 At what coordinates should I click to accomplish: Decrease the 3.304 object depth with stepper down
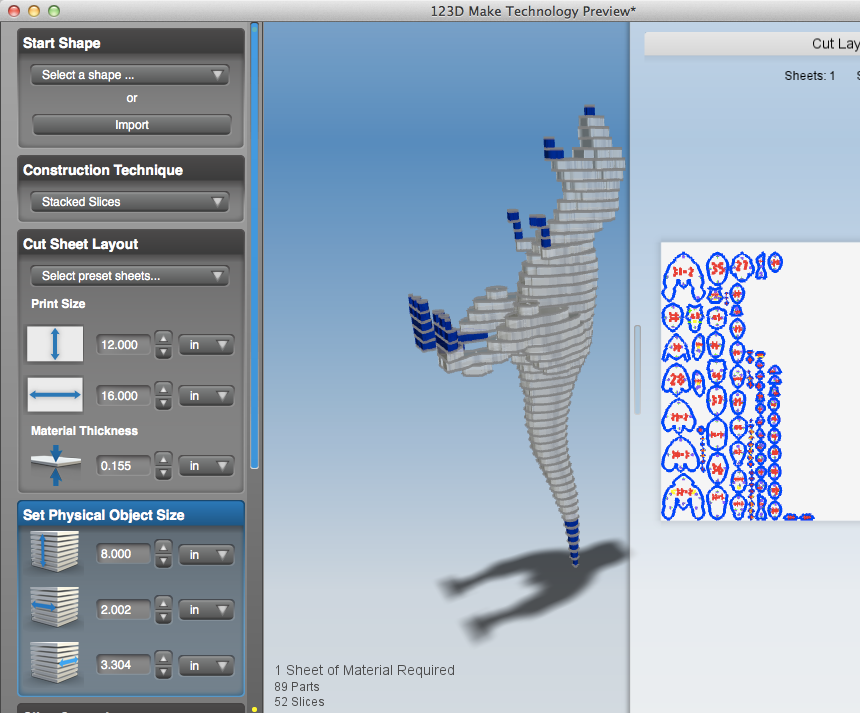pos(163,672)
